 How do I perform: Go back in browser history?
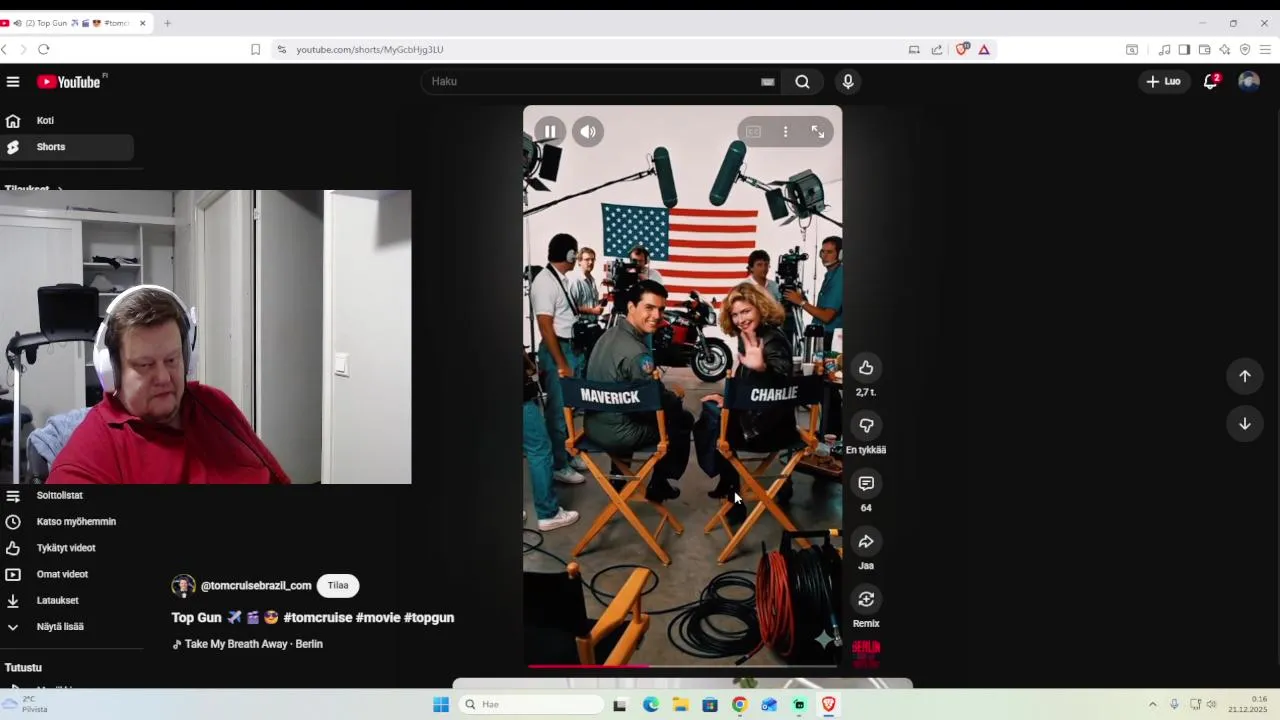tap(5, 49)
